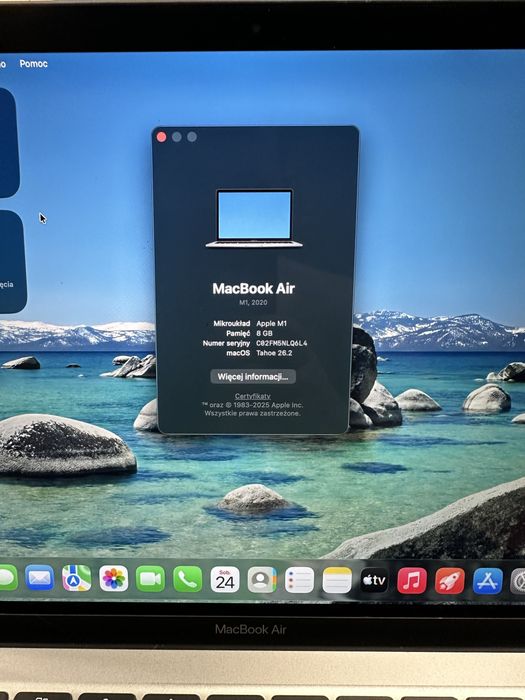The height and width of the screenshot is (700, 525).
Task: Click the red rocket app icon in the dock
Action: [450, 580]
